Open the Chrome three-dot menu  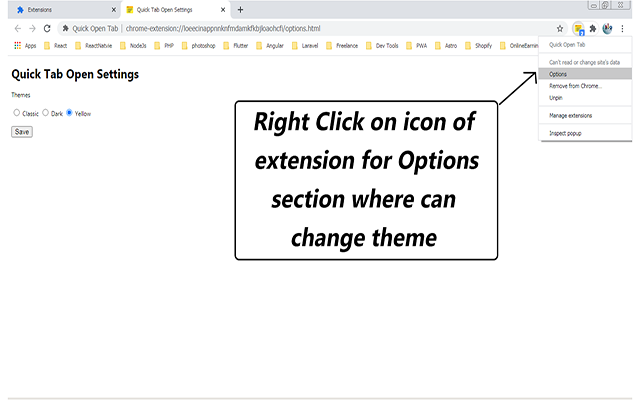[x=622, y=29]
